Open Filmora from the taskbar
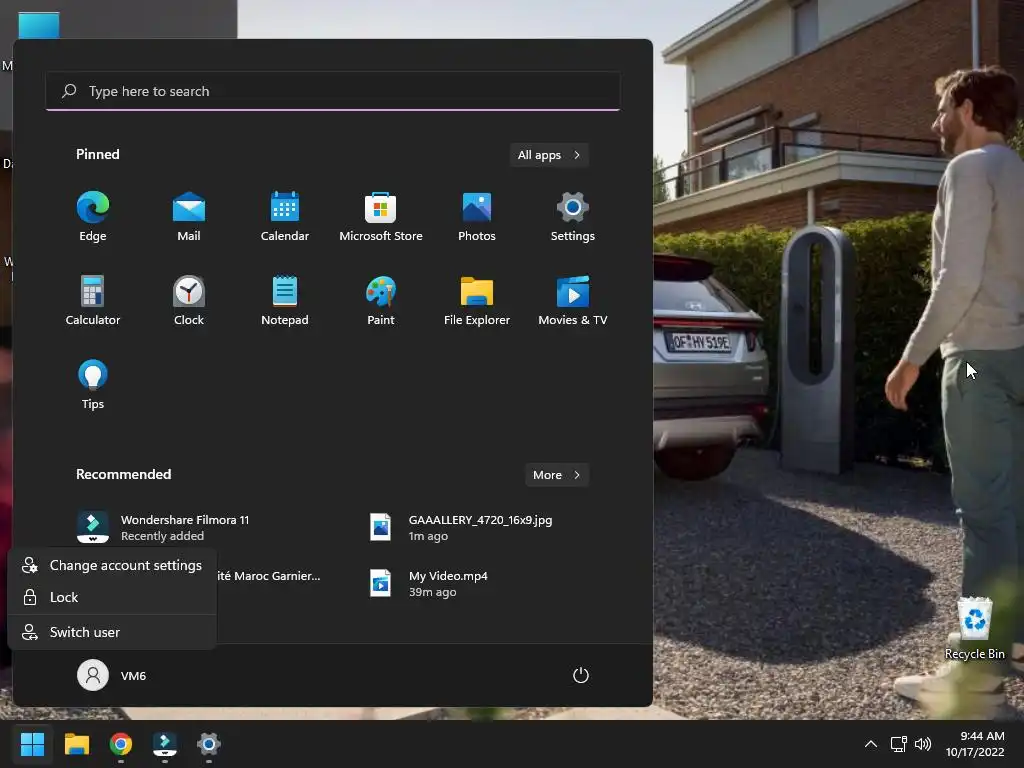The image size is (1024, 768). click(x=165, y=744)
